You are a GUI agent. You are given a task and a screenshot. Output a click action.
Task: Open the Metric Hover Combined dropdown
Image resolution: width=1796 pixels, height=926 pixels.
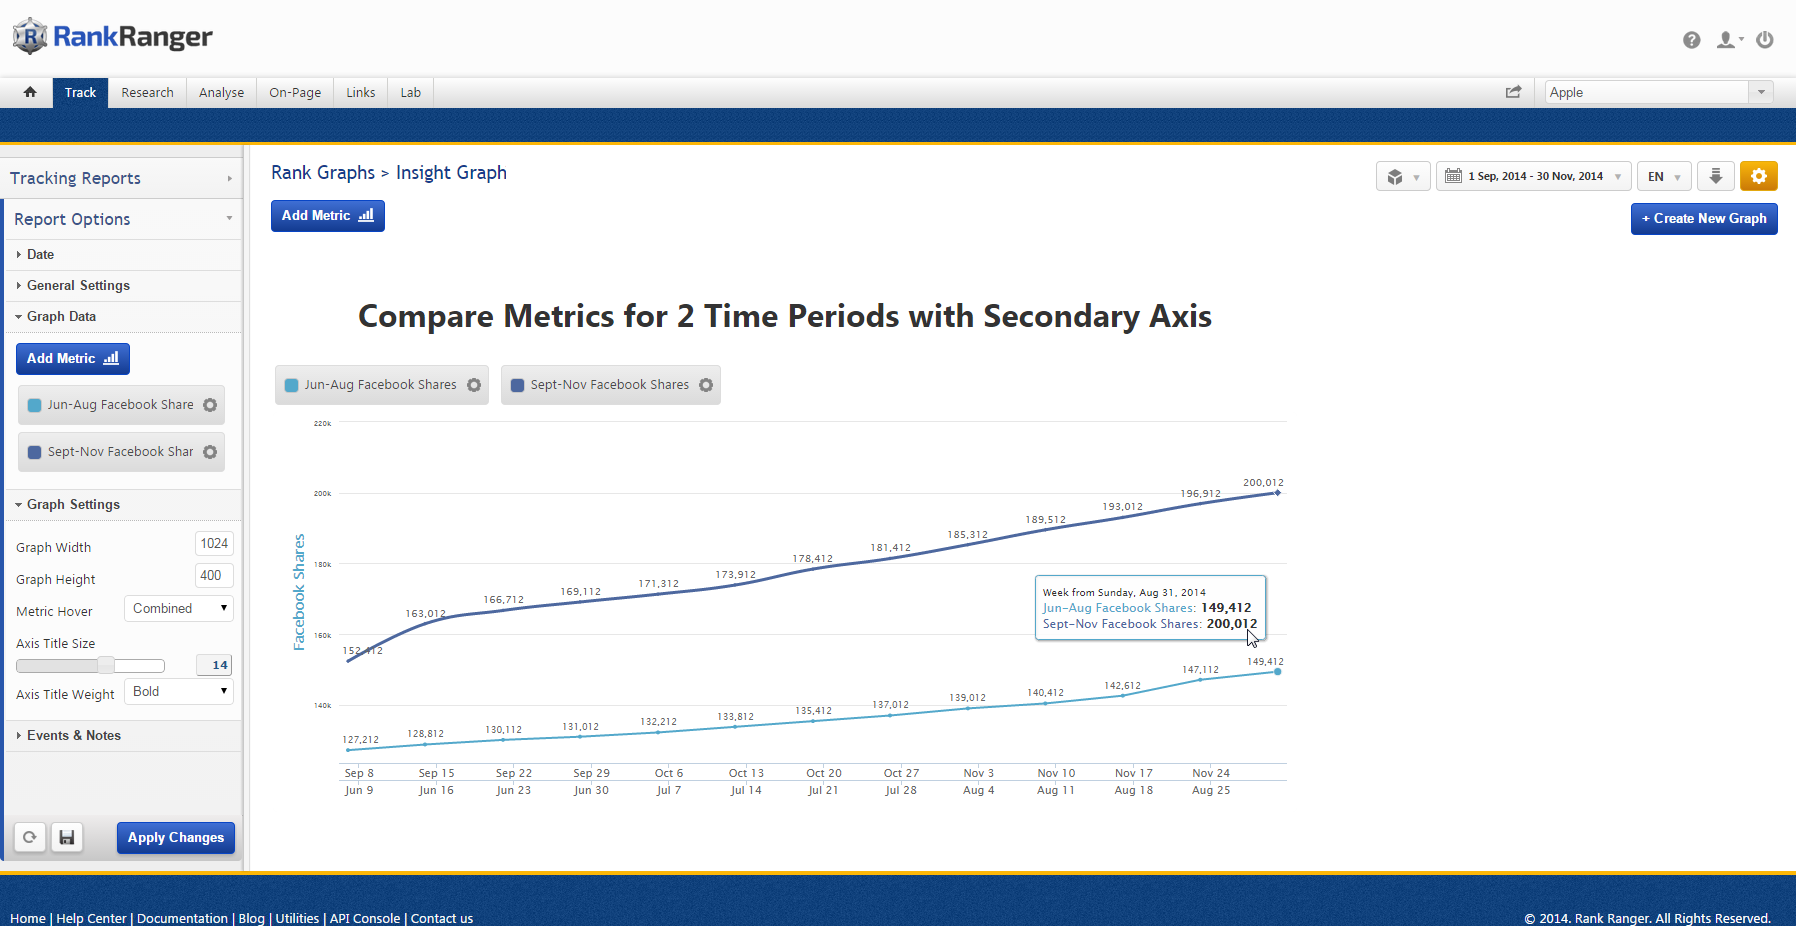tap(179, 608)
